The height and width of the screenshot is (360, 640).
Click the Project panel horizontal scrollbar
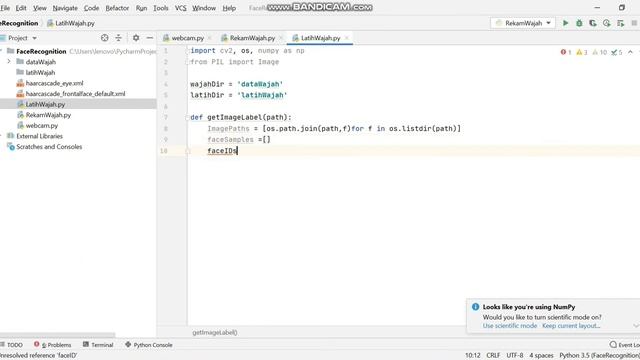coord(58,335)
